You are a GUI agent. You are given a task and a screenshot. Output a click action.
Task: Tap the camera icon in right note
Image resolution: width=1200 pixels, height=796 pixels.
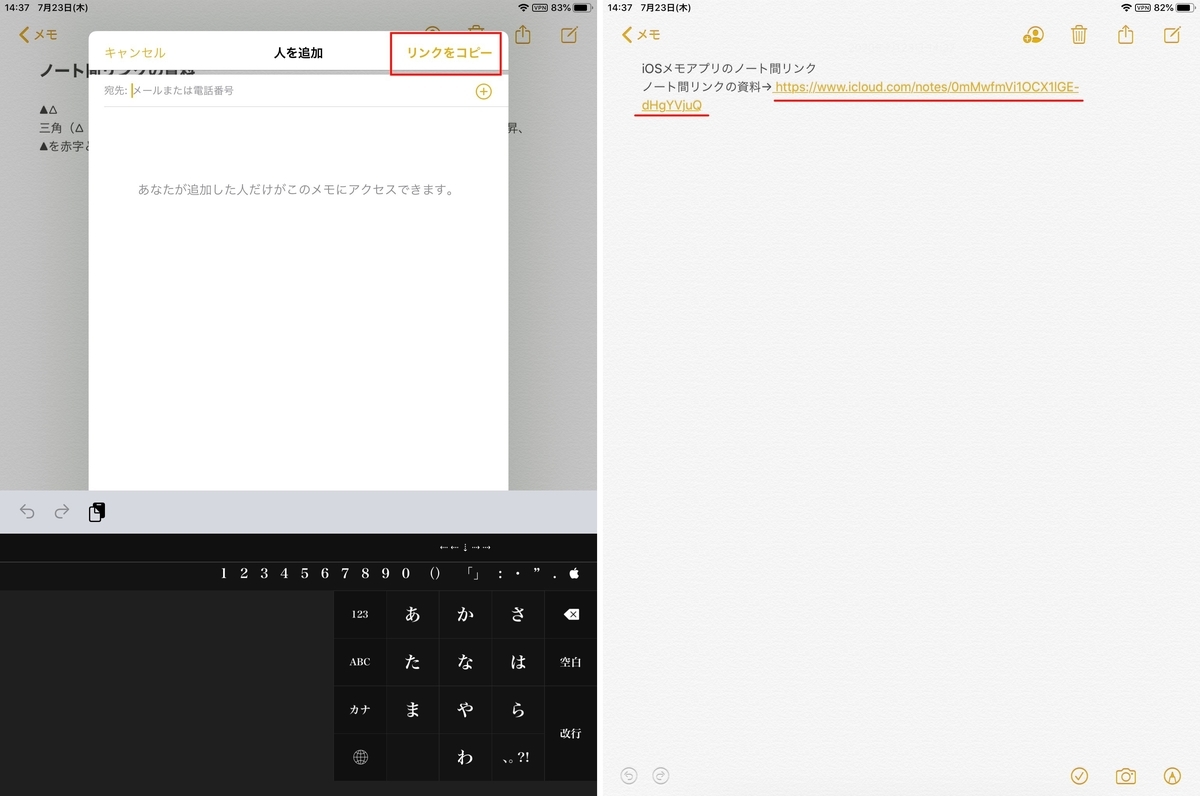tap(1126, 776)
